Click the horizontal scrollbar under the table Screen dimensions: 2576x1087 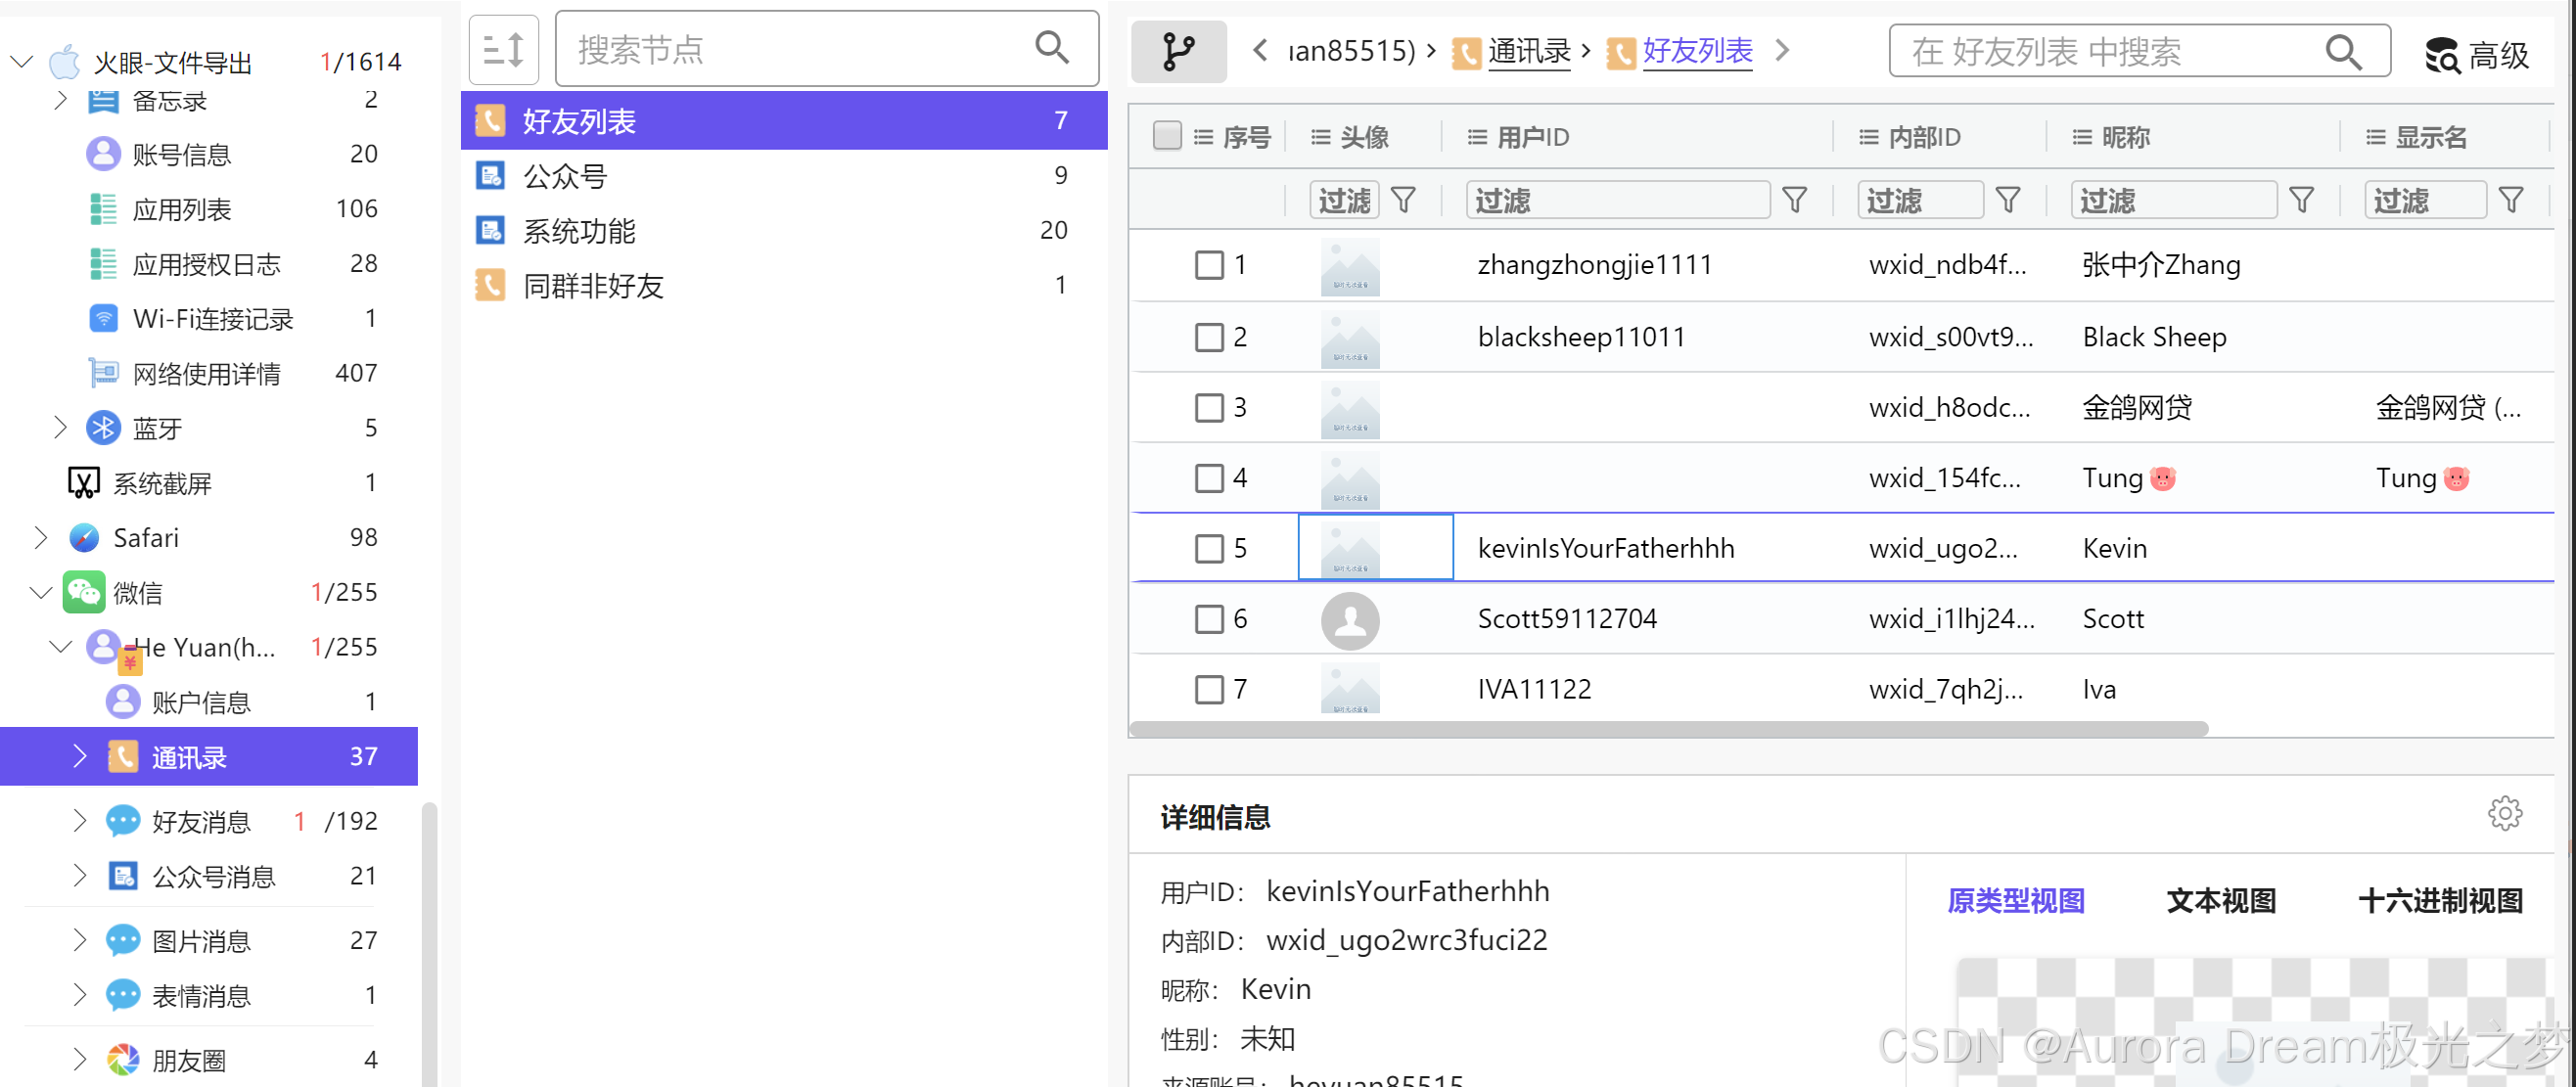click(1667, 729)
